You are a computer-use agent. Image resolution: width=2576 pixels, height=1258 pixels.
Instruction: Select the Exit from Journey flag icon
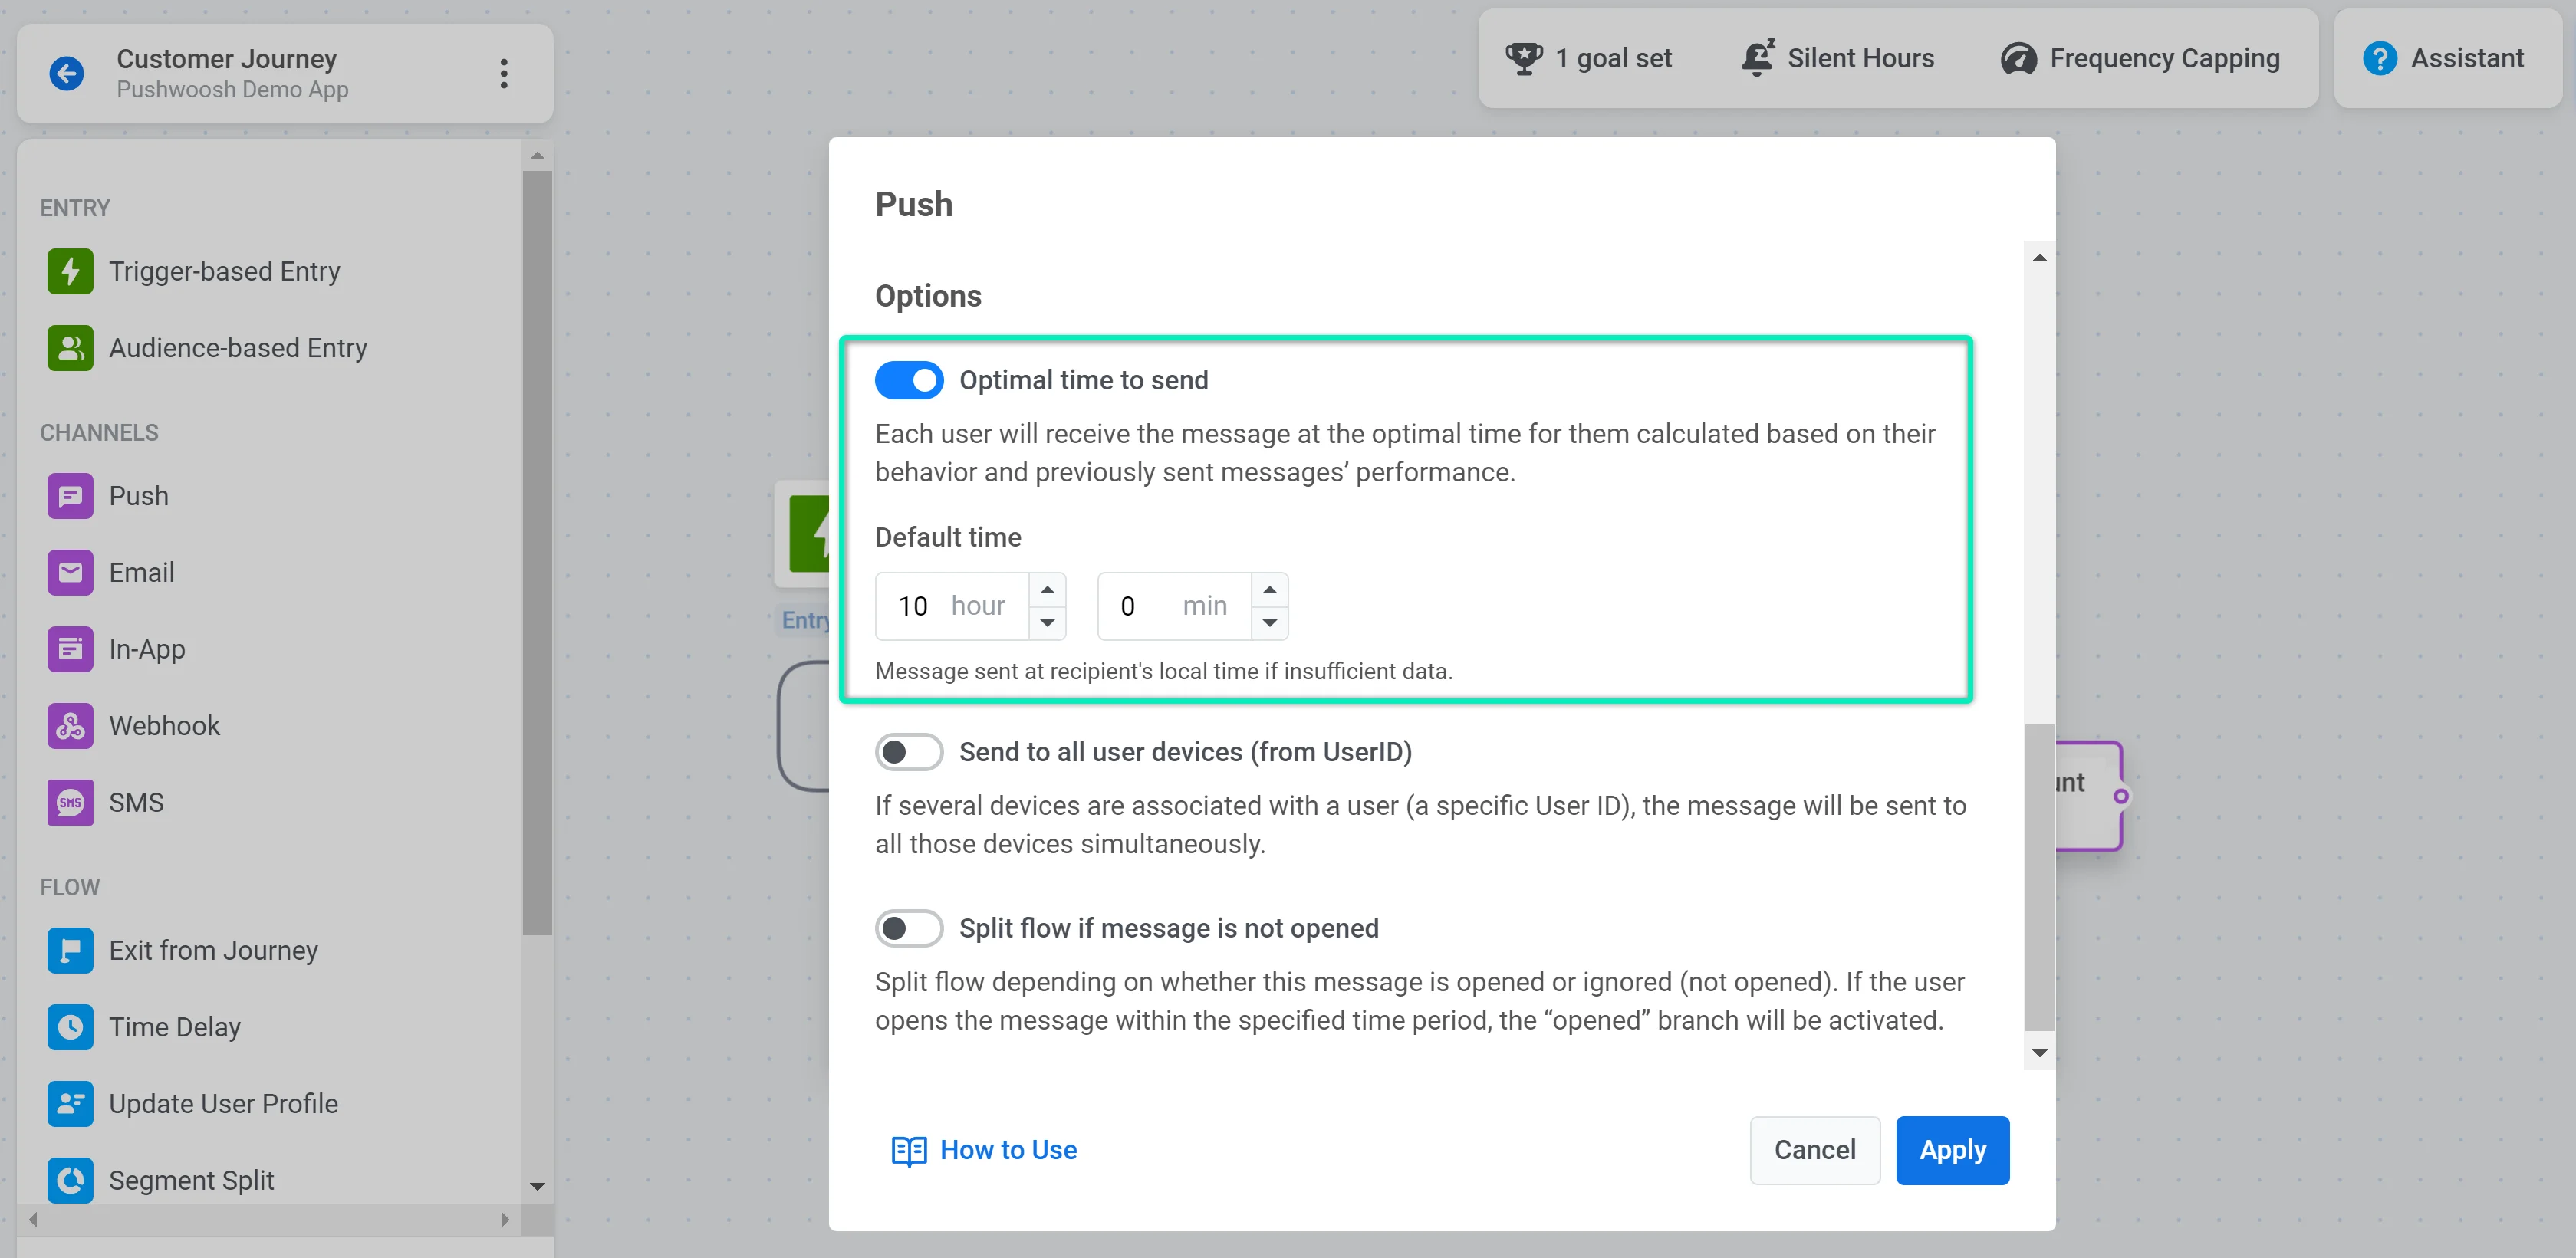click(x=70, y=950)
